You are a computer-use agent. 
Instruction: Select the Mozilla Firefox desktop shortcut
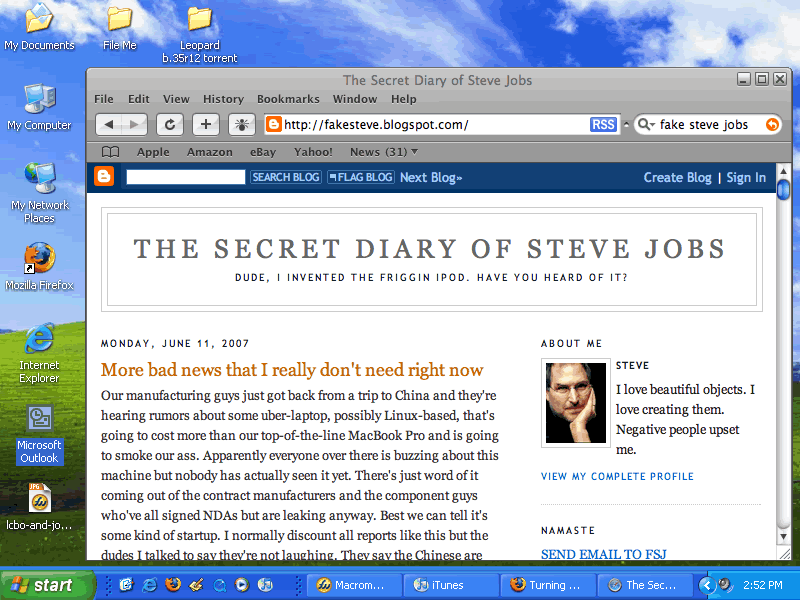click(x=39, y=267)
